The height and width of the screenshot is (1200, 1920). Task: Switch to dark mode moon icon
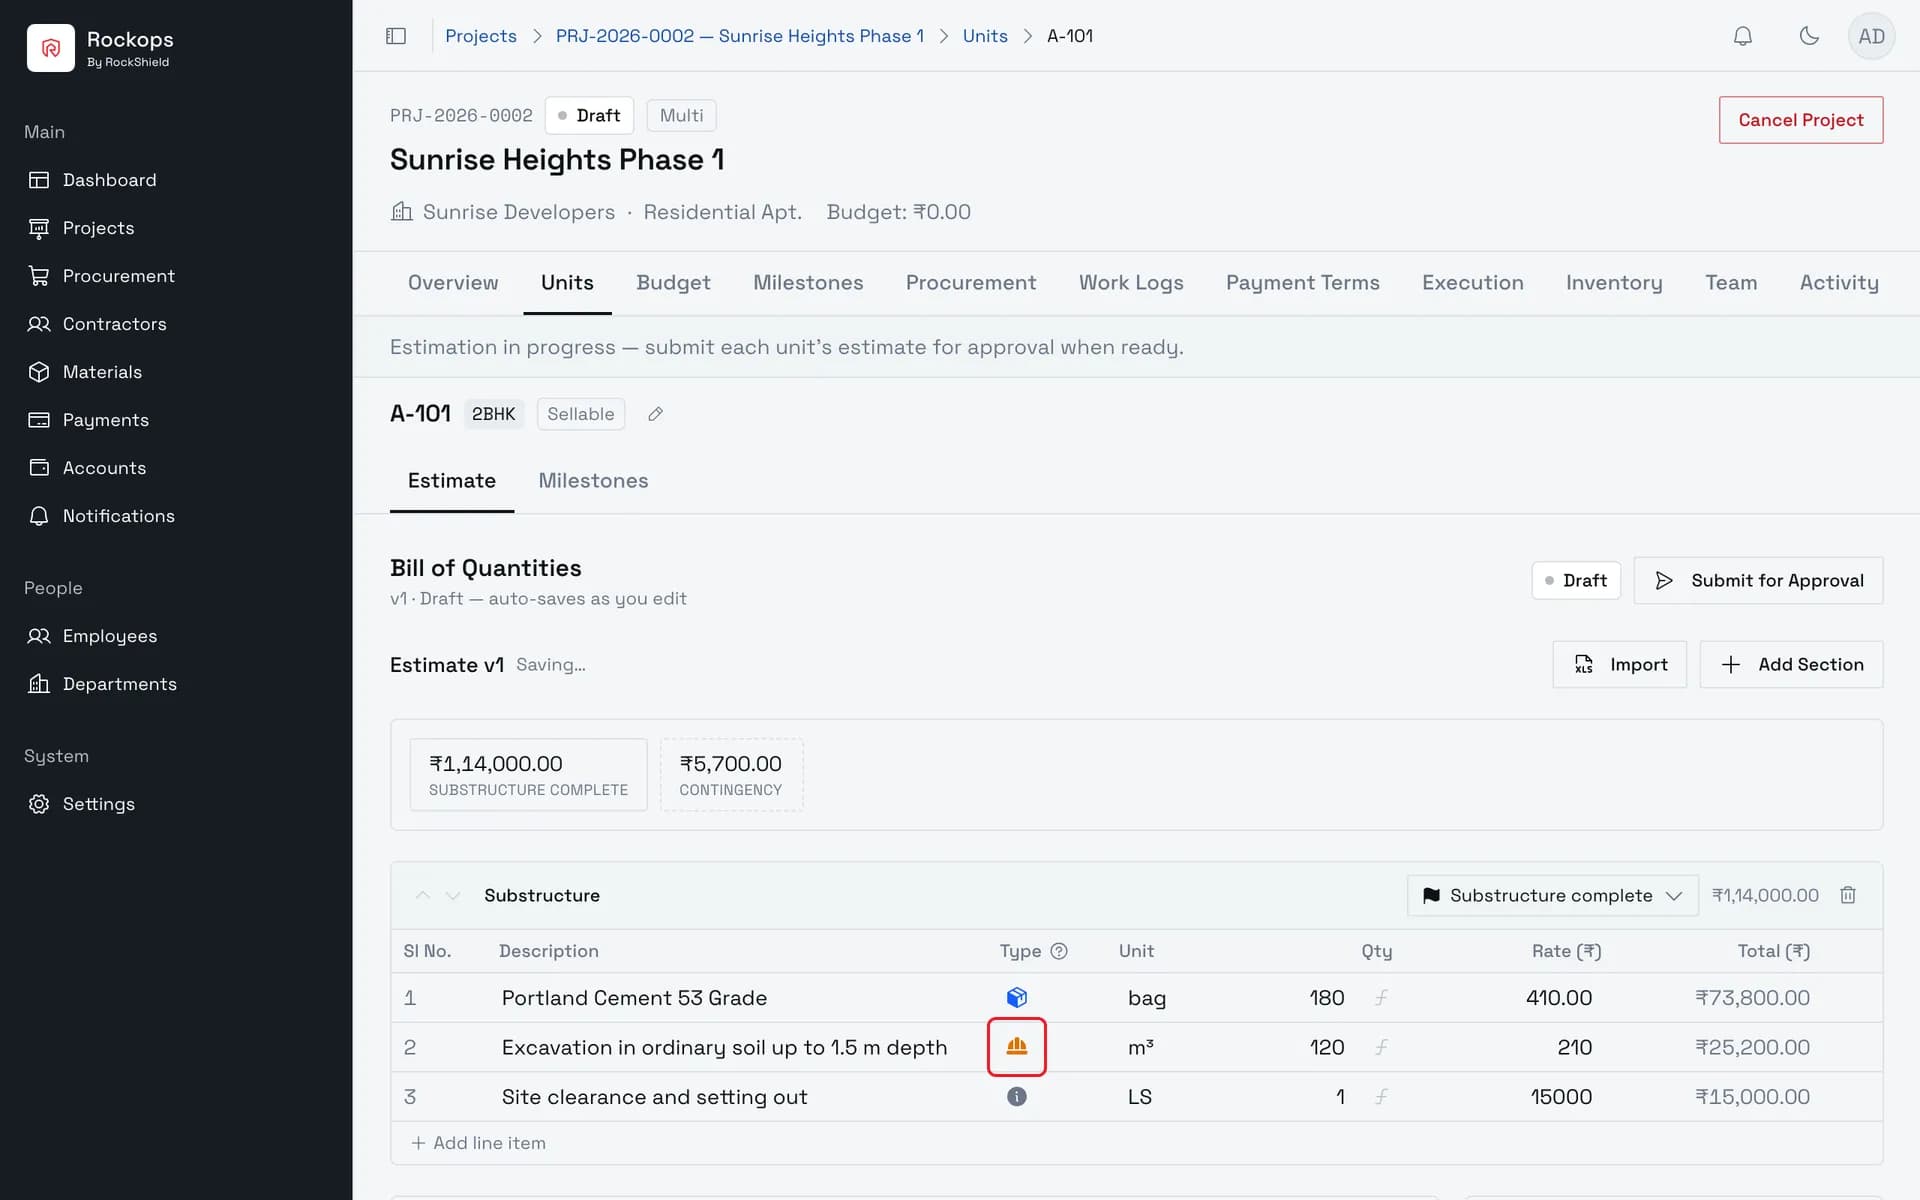tap(1808, 36)
